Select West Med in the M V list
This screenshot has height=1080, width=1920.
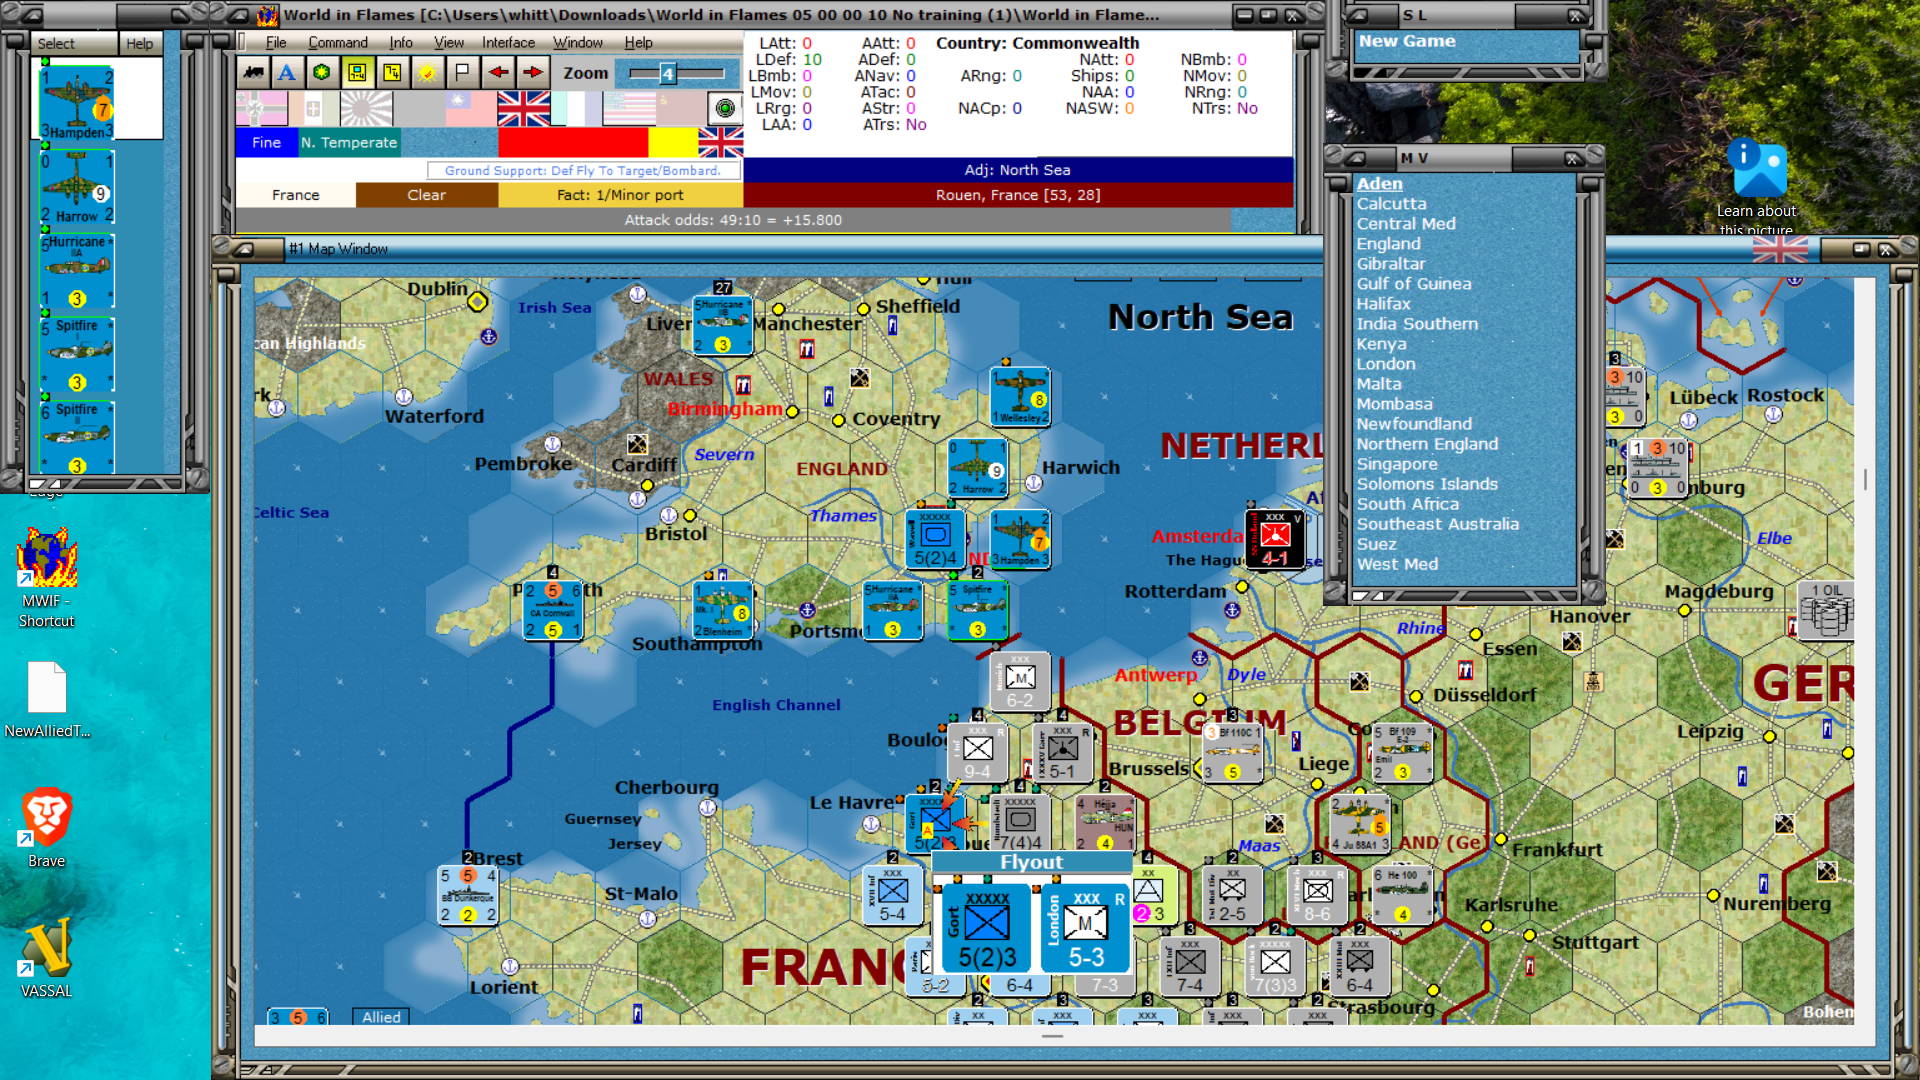point(1397,563)
